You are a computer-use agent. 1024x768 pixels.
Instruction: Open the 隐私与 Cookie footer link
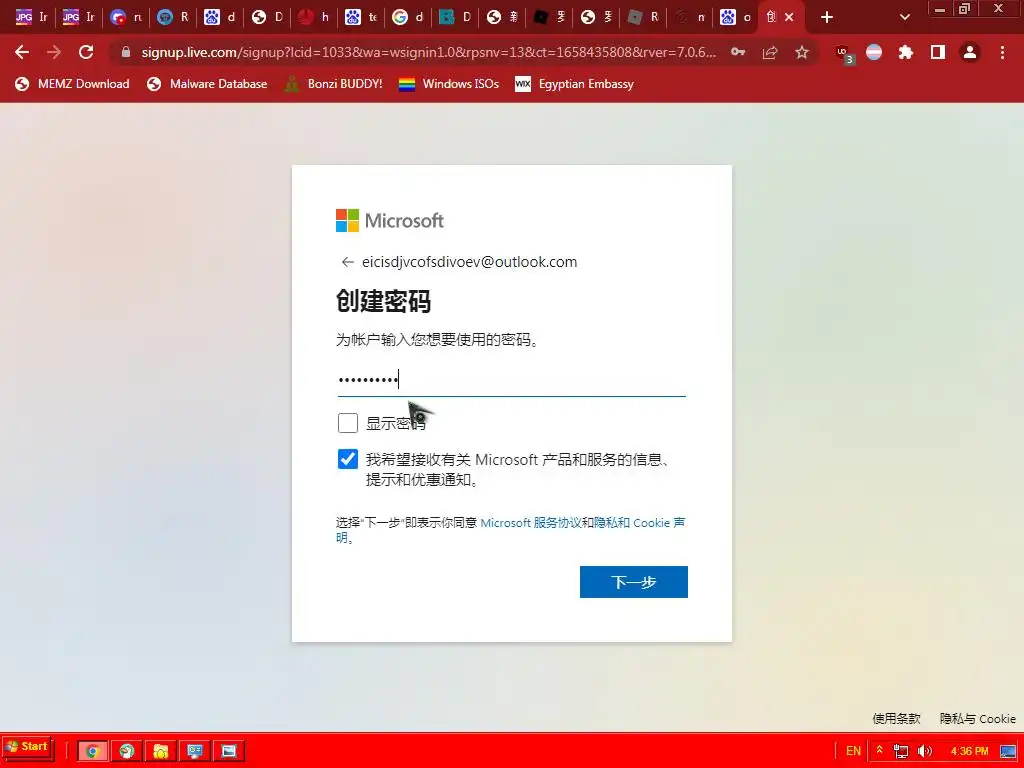tap(978, 718)
